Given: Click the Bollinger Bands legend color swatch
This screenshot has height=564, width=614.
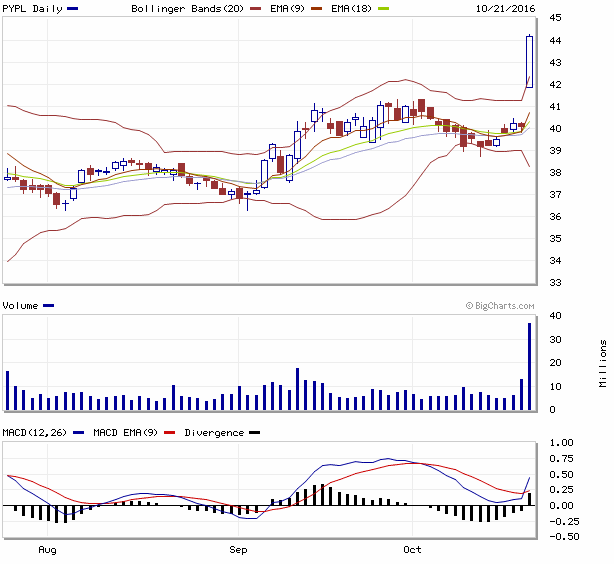Looking at the screenshot, I should pos(255,9).
